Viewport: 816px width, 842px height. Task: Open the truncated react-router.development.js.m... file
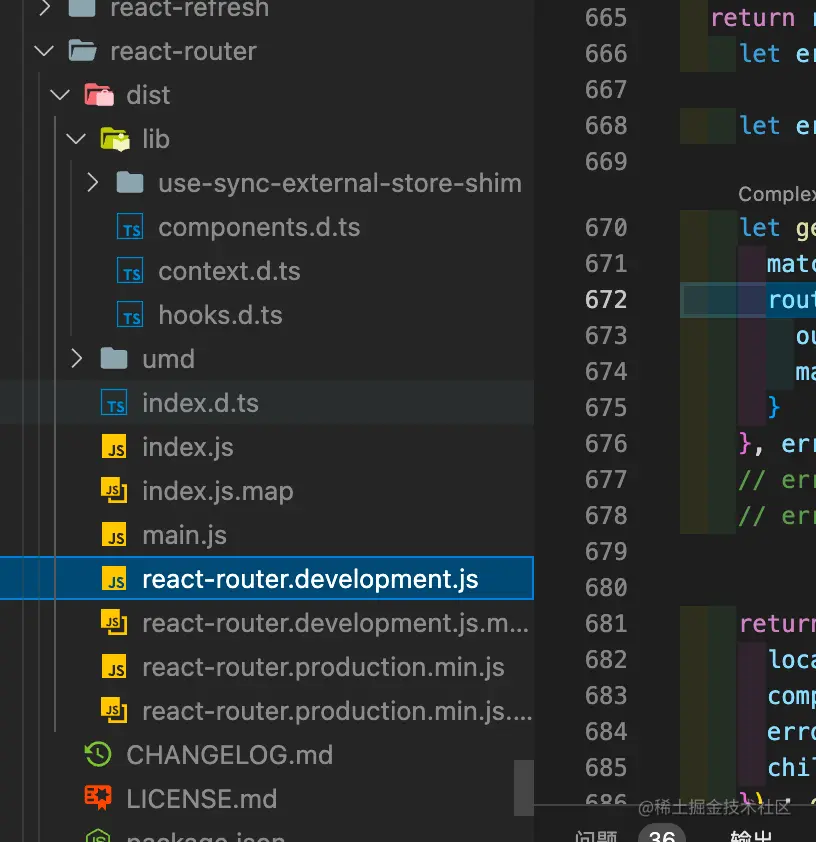pos(336,623)
